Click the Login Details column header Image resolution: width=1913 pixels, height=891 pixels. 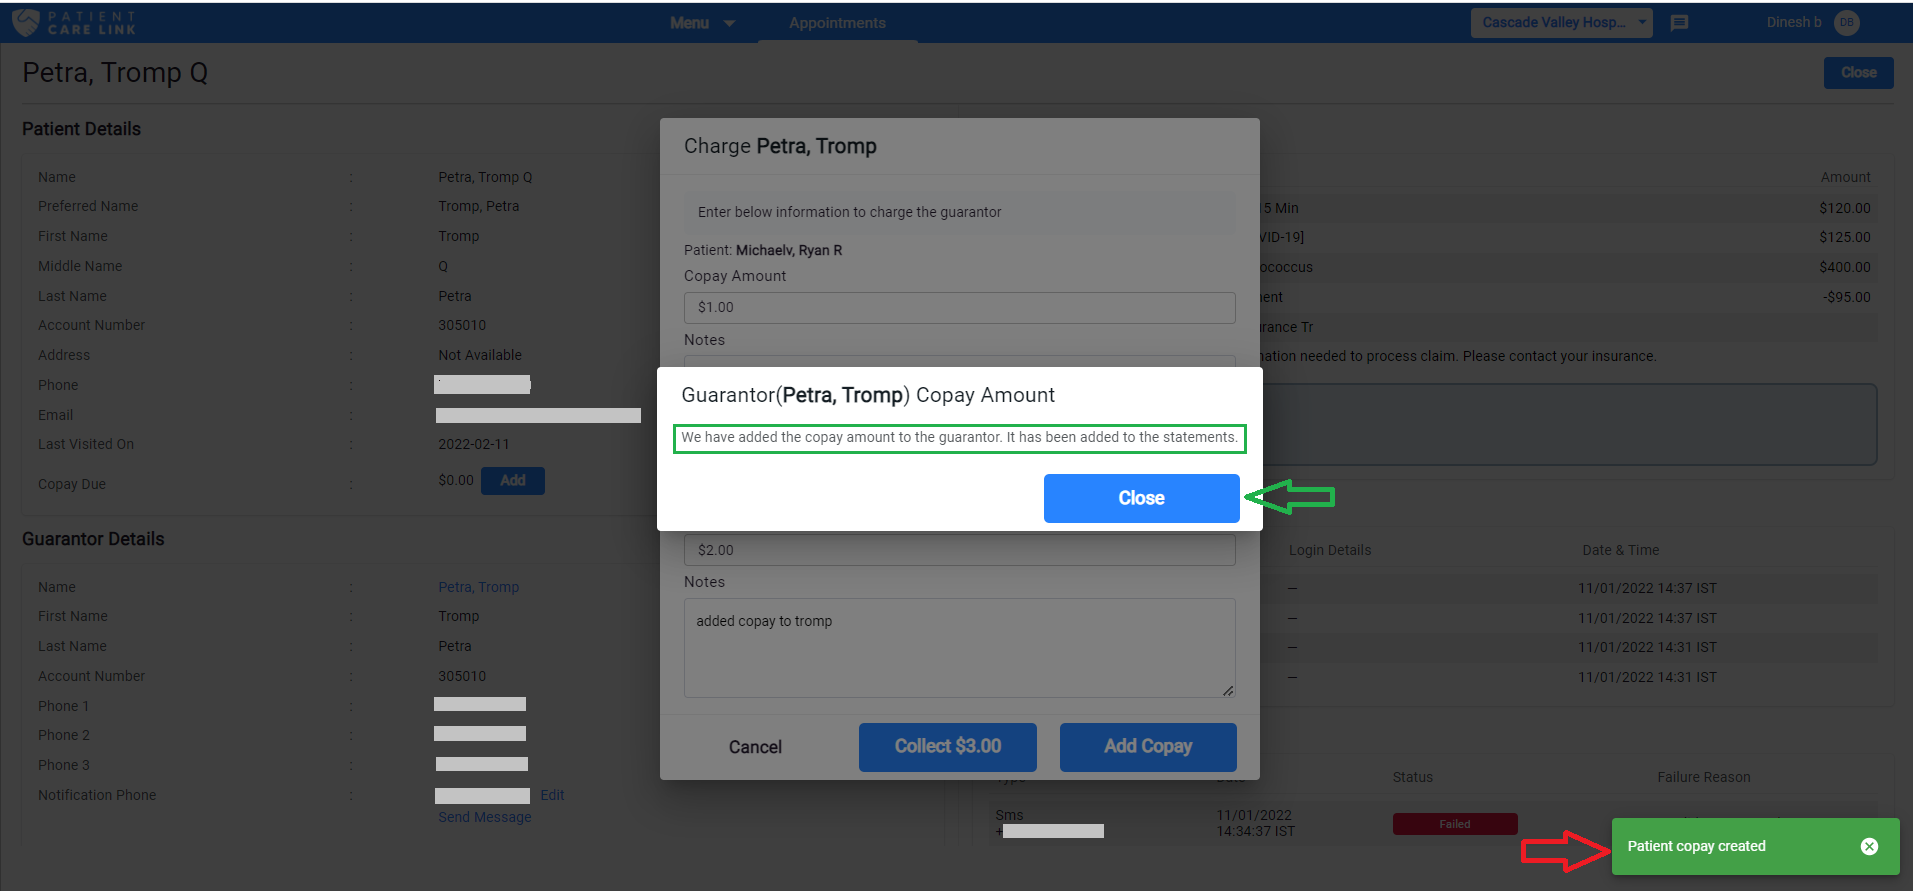tap(1330, 550)
